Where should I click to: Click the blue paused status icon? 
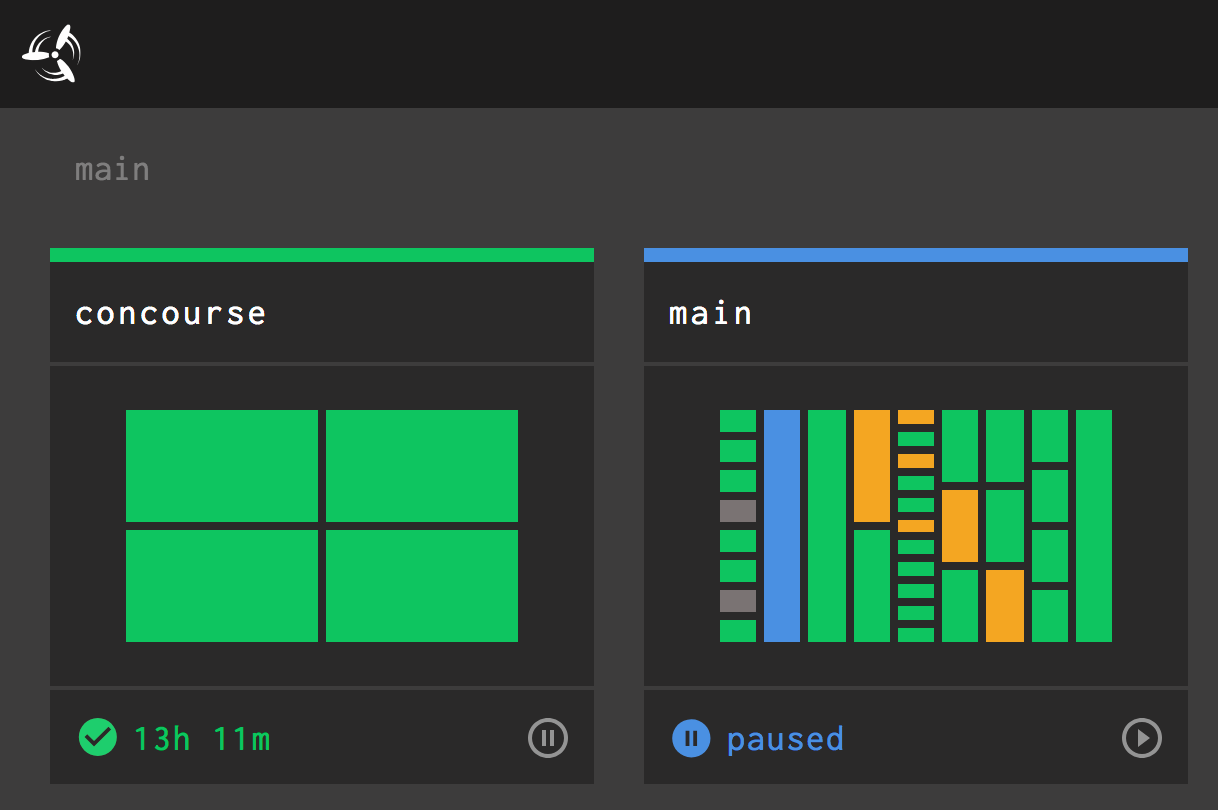(691, 739)
